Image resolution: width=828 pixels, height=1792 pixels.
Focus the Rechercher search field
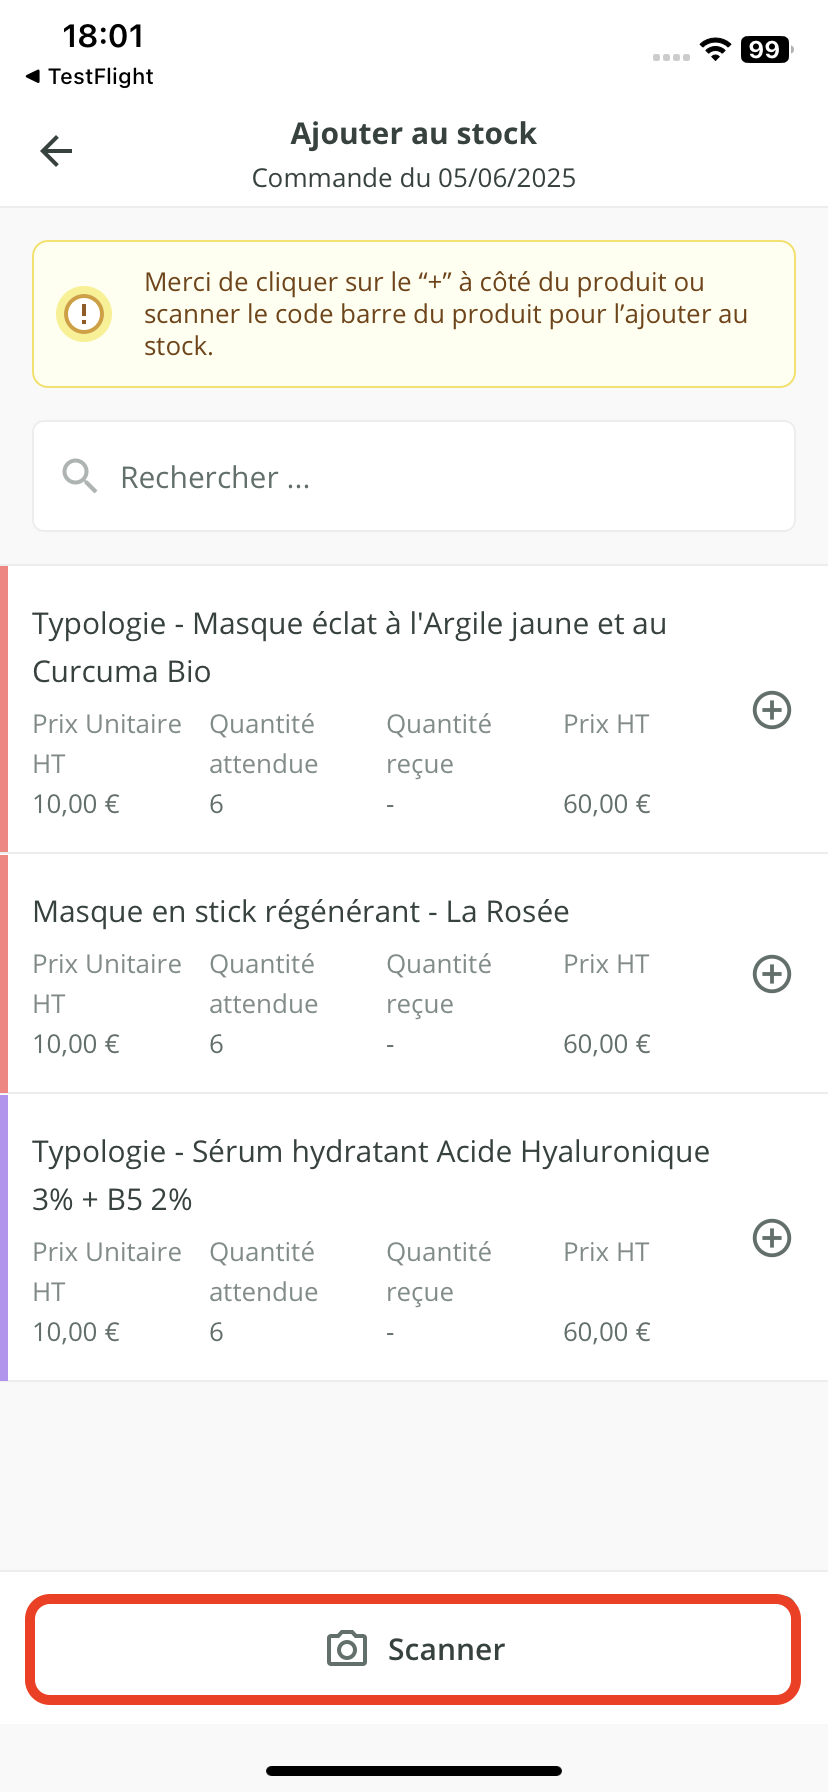click(440, 477)
